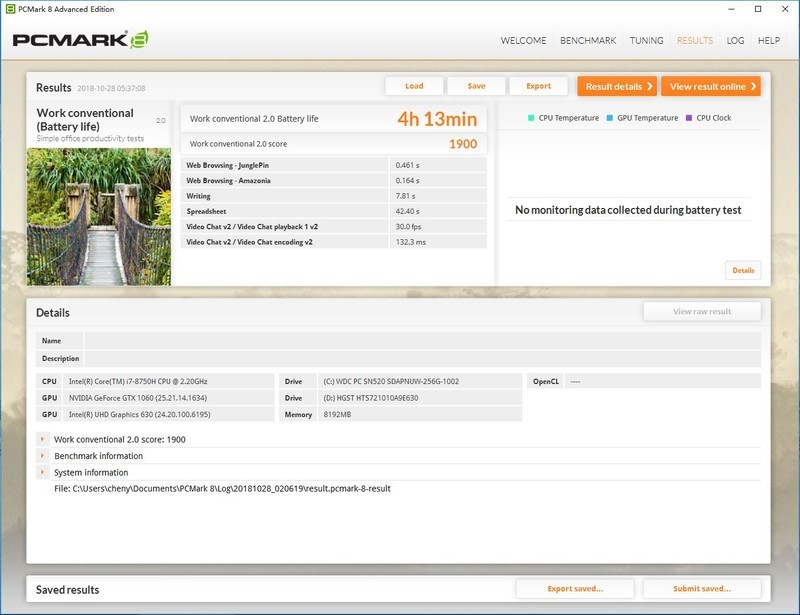Click the Export button
Viewport: 800px width, 615px height.
[538, 86]
